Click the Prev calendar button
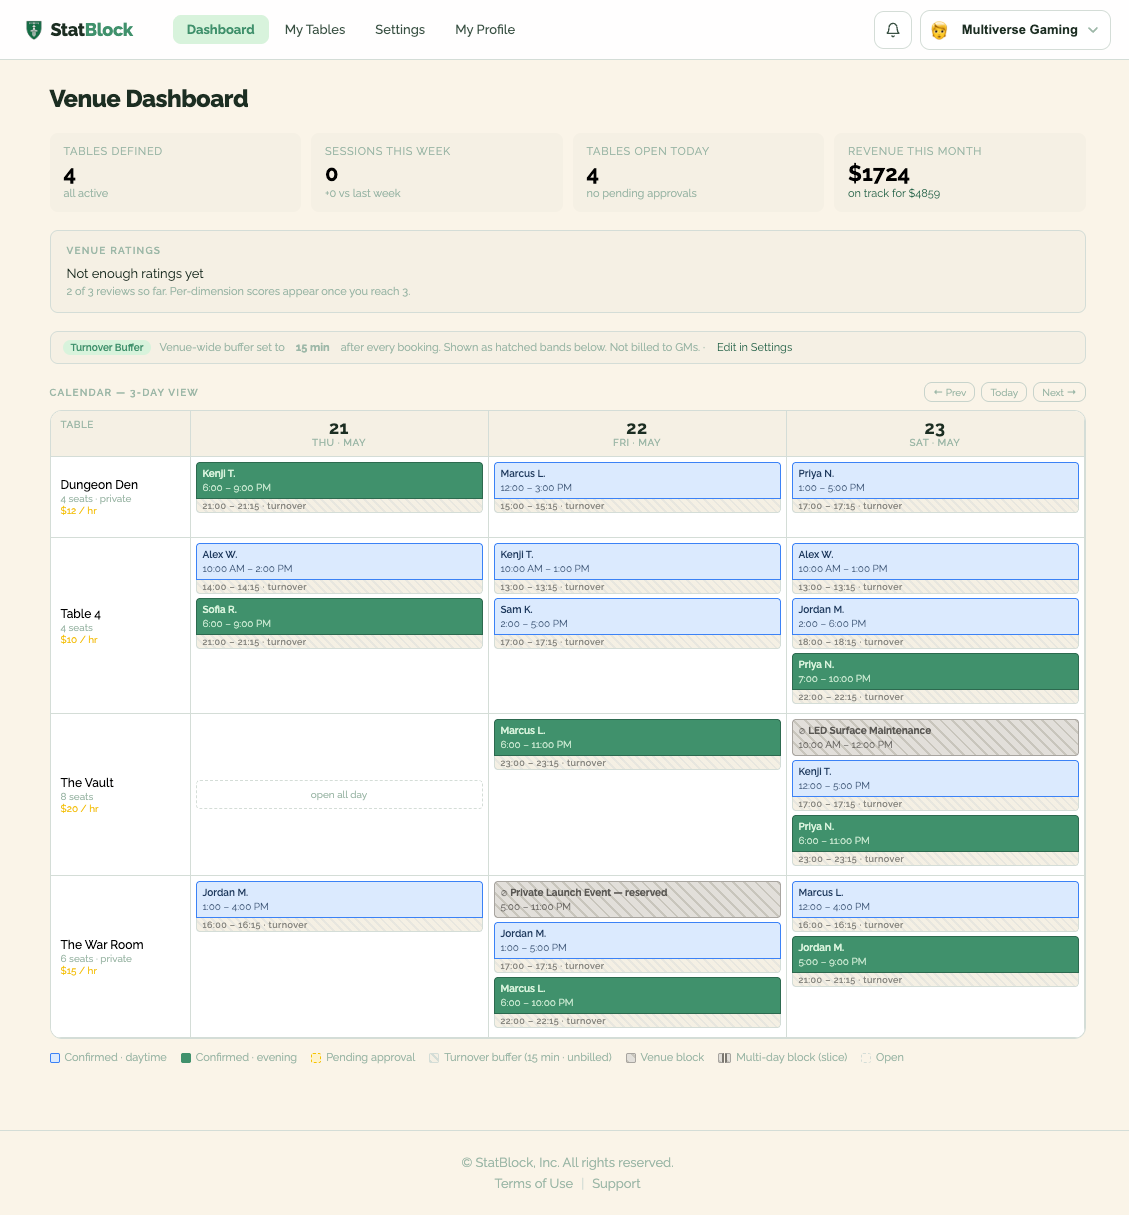1129x1215 pixels. [949, 392]
